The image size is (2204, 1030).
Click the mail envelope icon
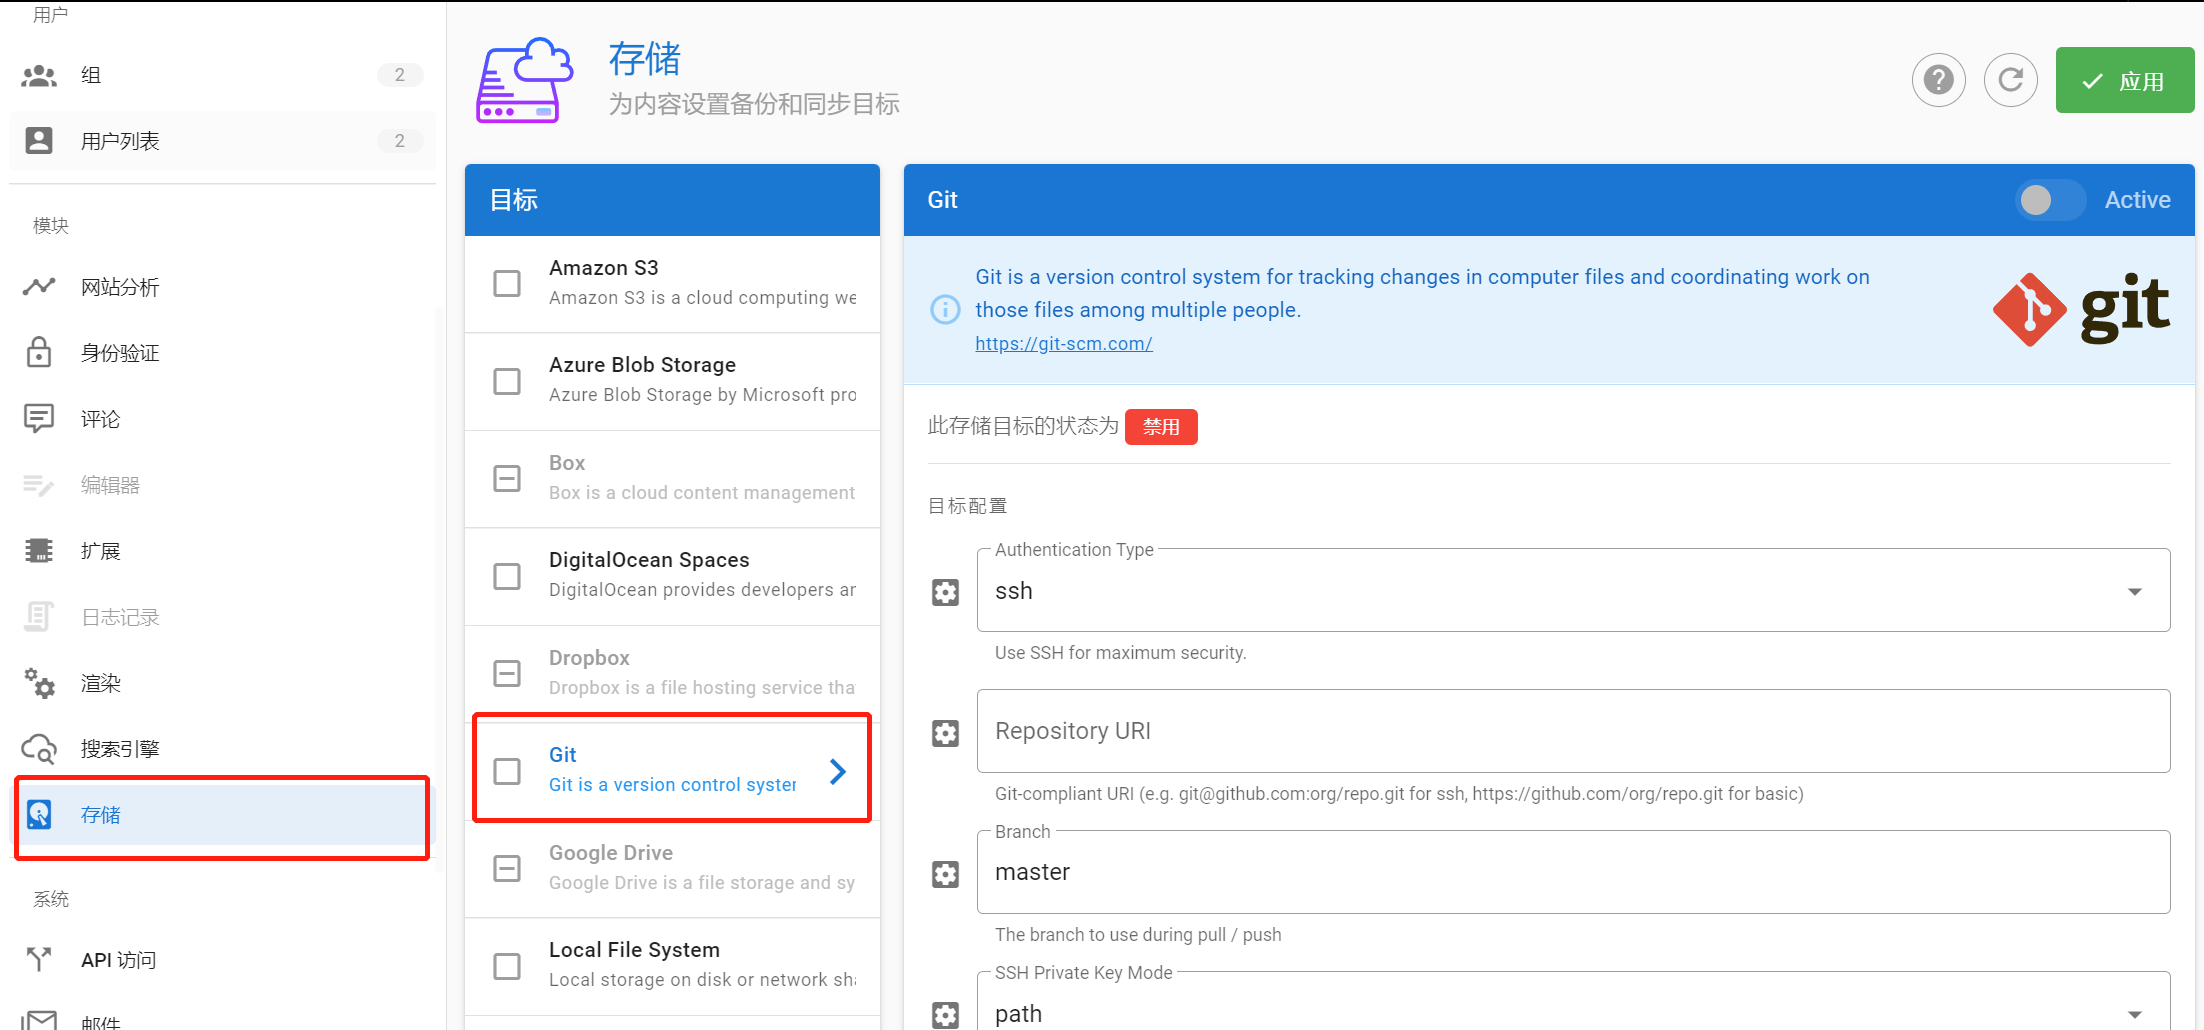(39, 1020)
